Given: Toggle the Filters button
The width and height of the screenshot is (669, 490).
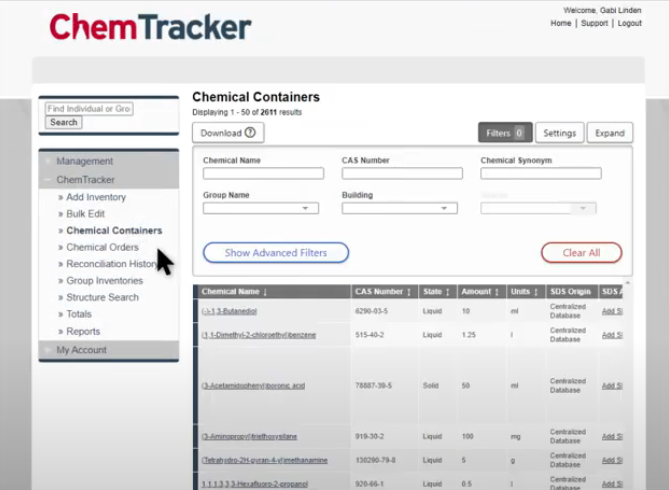Looking at the screenshot, I should click(504, 133).
